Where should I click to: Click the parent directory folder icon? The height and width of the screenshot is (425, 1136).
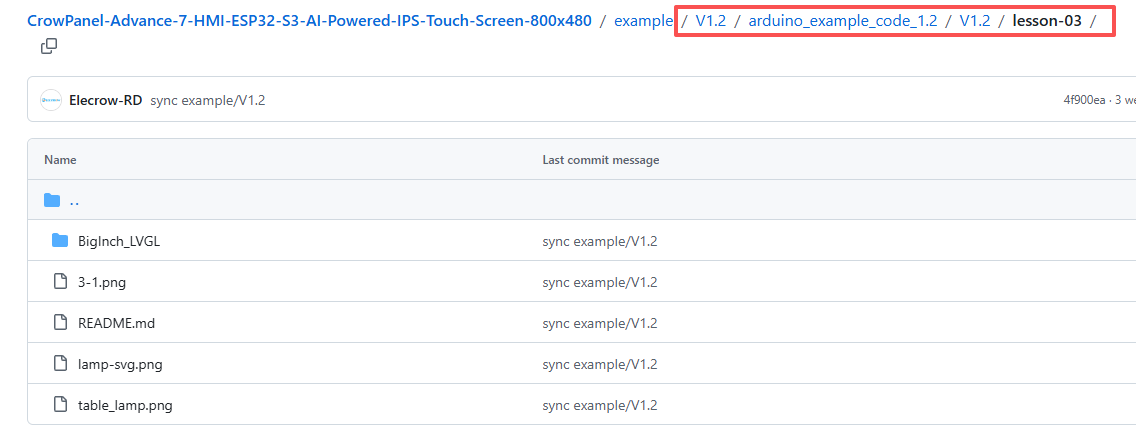pos(51,201)
